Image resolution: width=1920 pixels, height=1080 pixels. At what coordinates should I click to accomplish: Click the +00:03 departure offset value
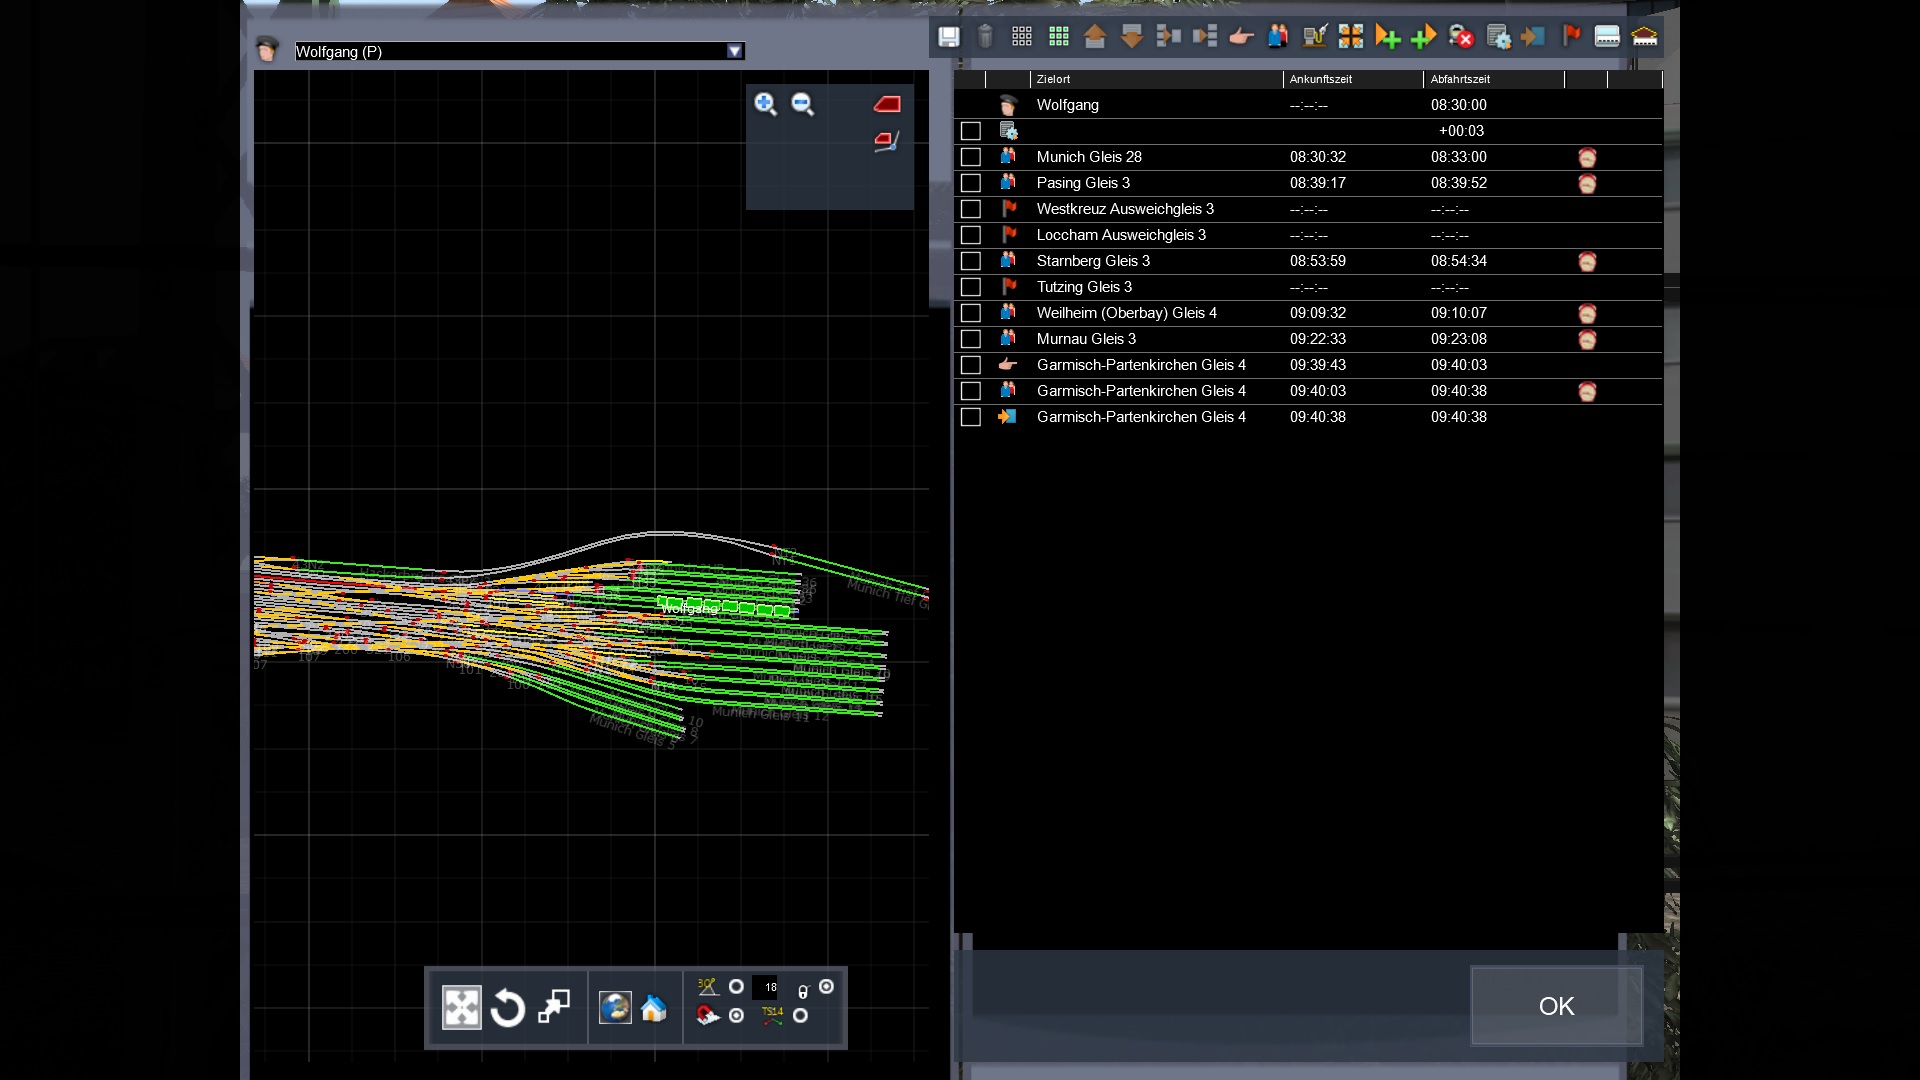1461,131
